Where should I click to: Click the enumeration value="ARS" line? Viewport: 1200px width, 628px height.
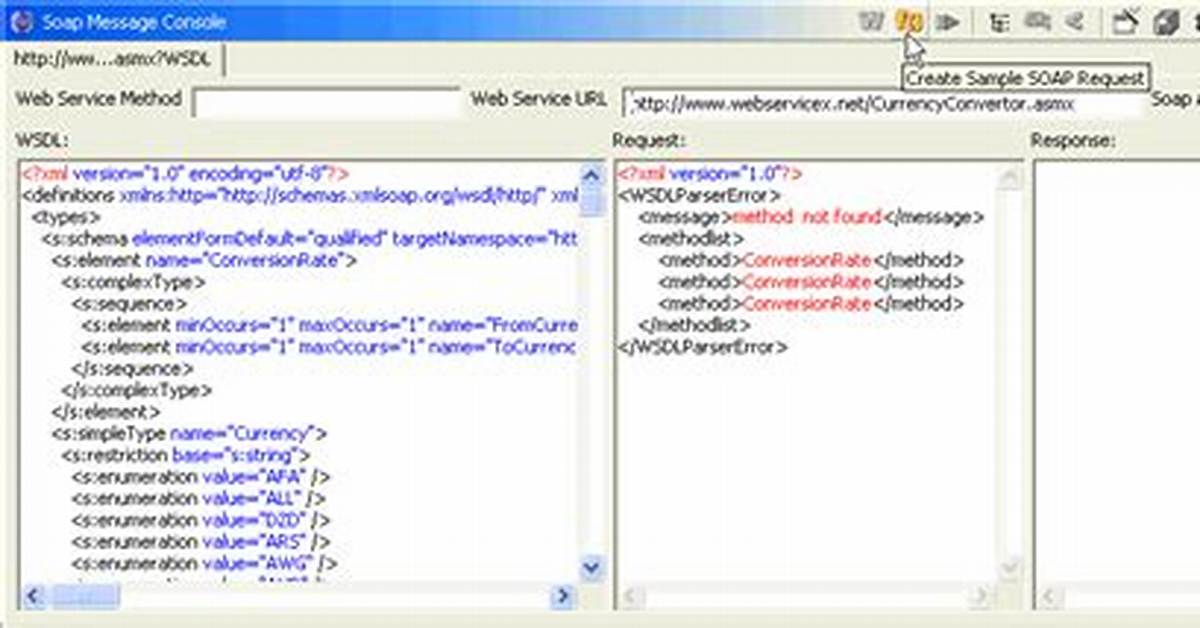201,541
